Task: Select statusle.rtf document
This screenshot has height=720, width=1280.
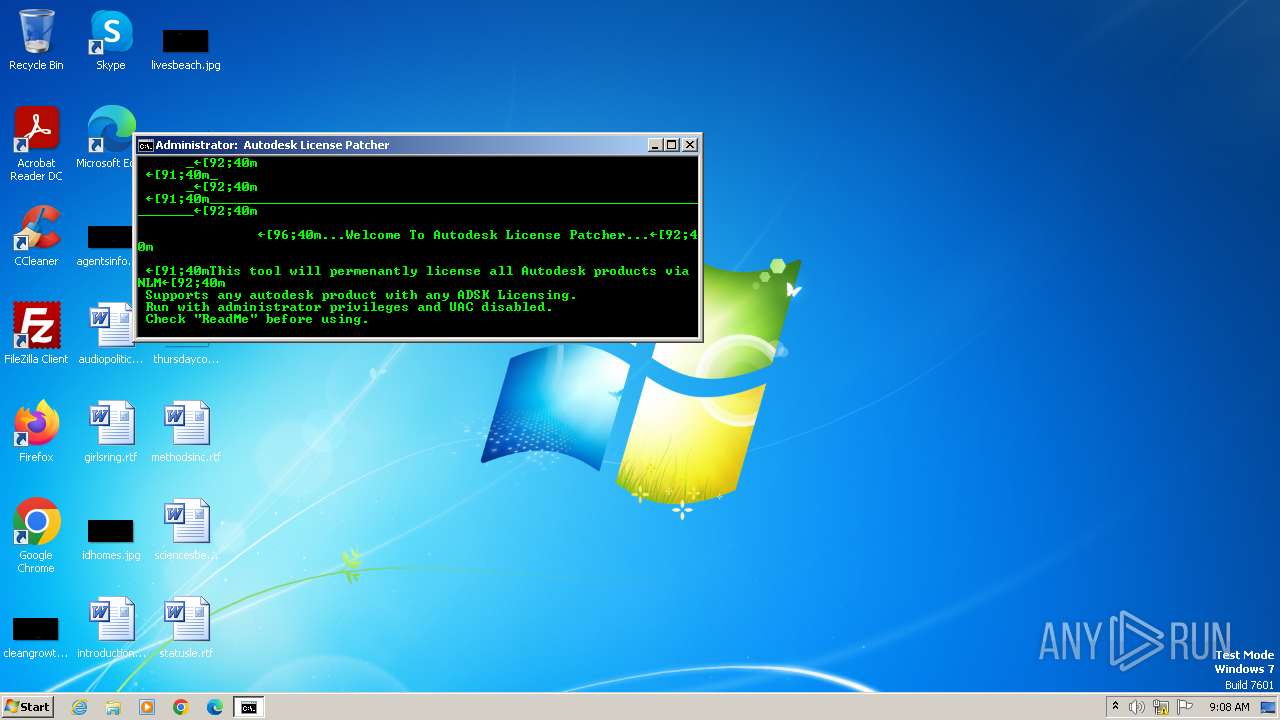Action: [186, 628]
